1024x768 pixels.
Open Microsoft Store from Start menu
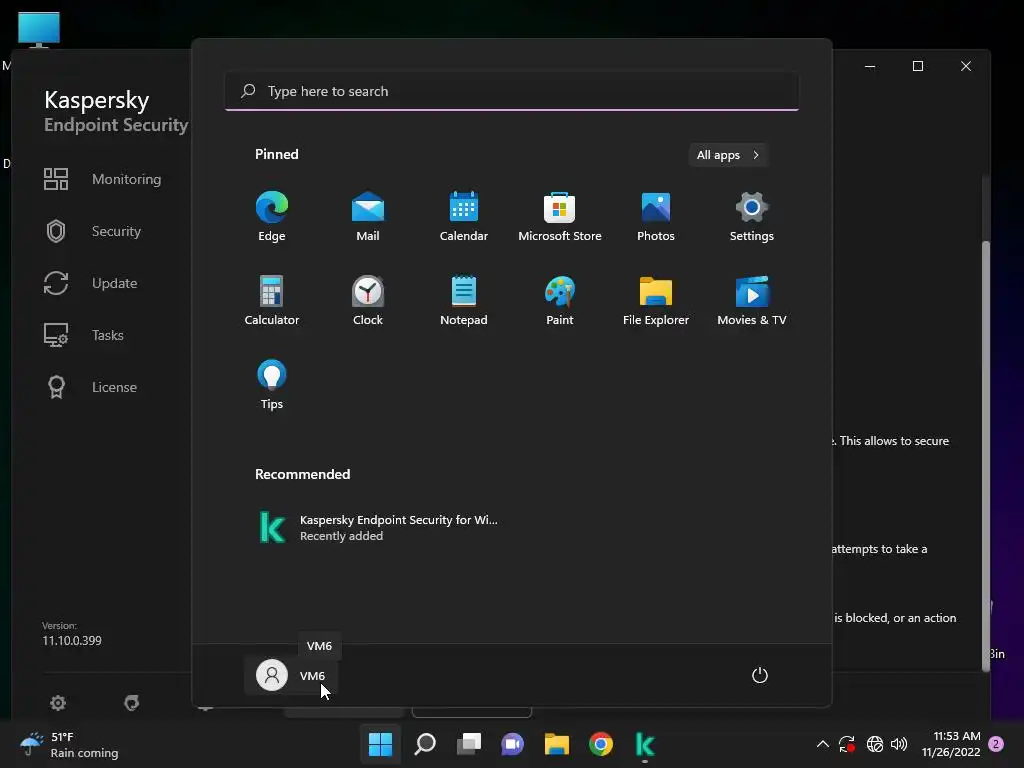pyautogui.click(x=560, y=217)
